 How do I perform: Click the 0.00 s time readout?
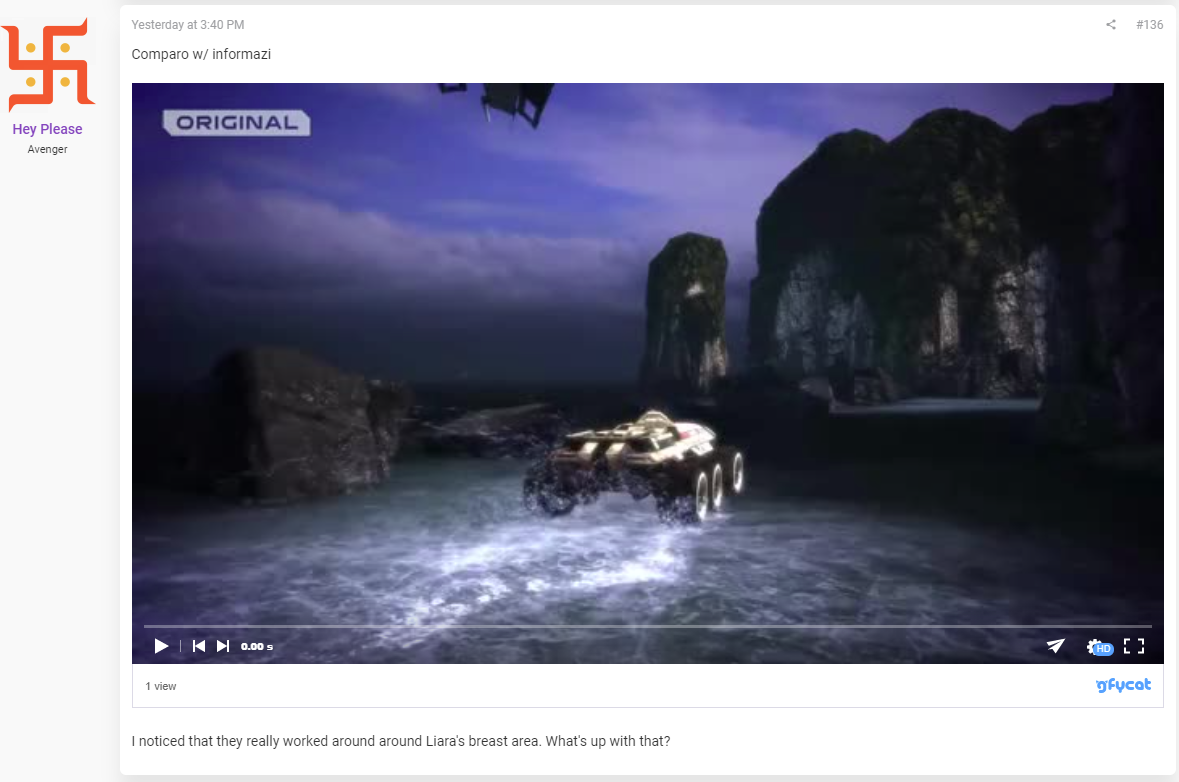(x=256, y=647)
